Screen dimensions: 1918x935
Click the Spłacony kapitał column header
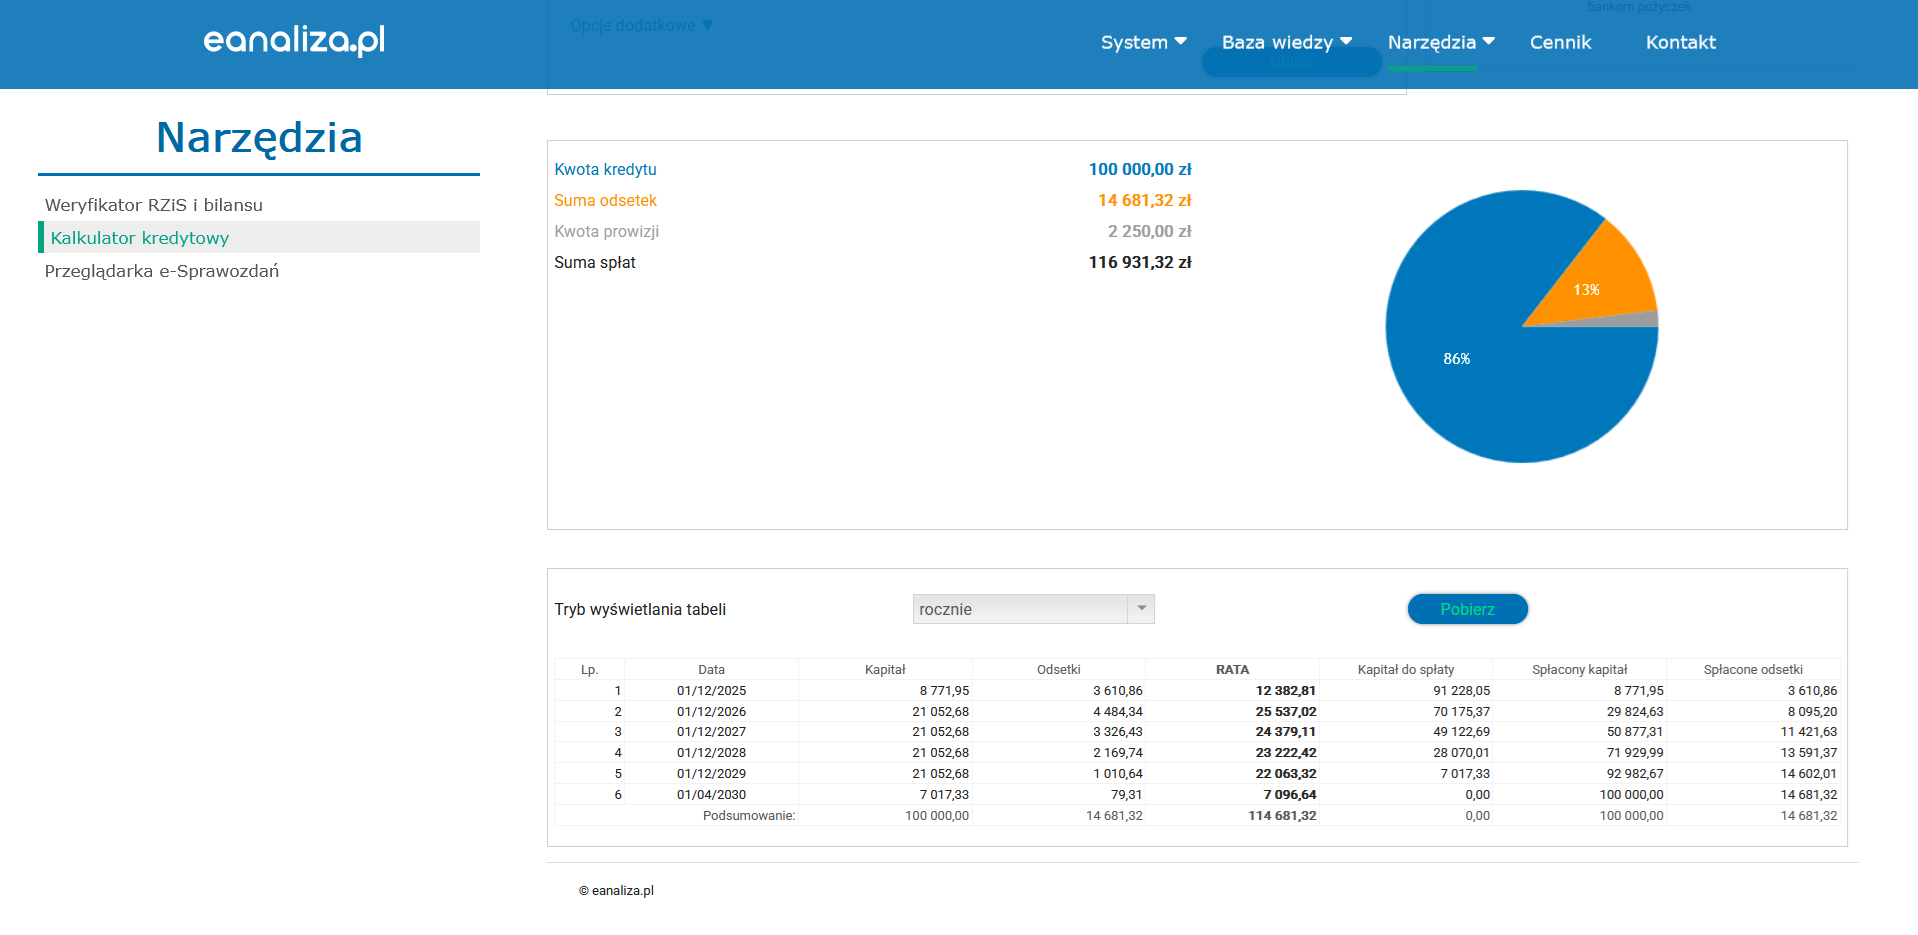[x=1580, y=670]
